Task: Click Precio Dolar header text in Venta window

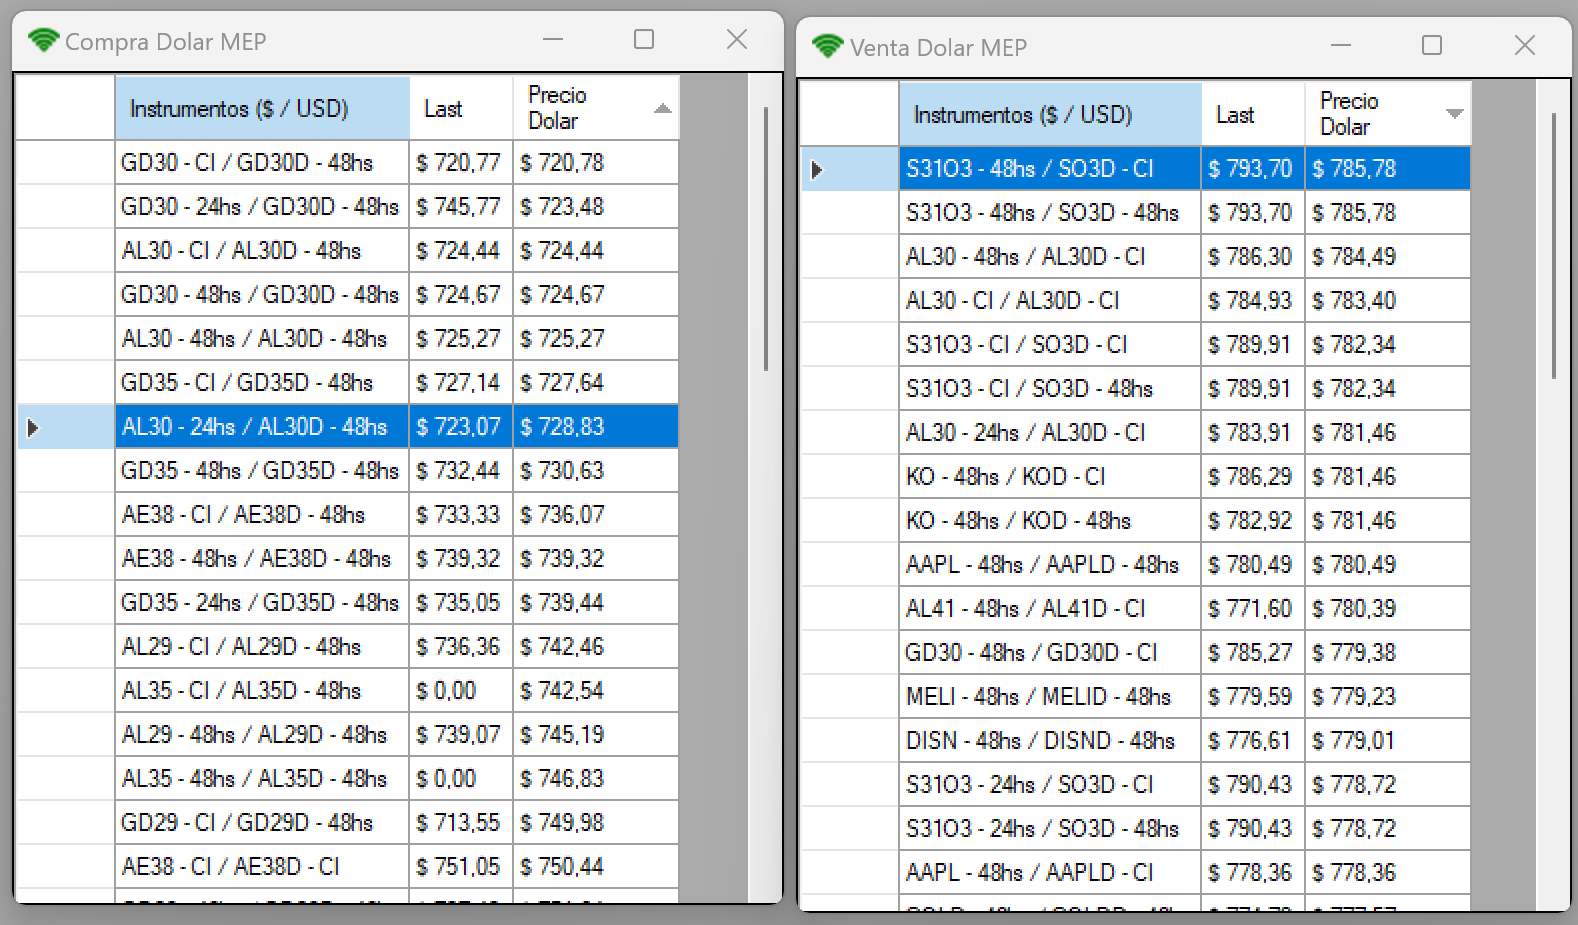Action: [1349, 114]
